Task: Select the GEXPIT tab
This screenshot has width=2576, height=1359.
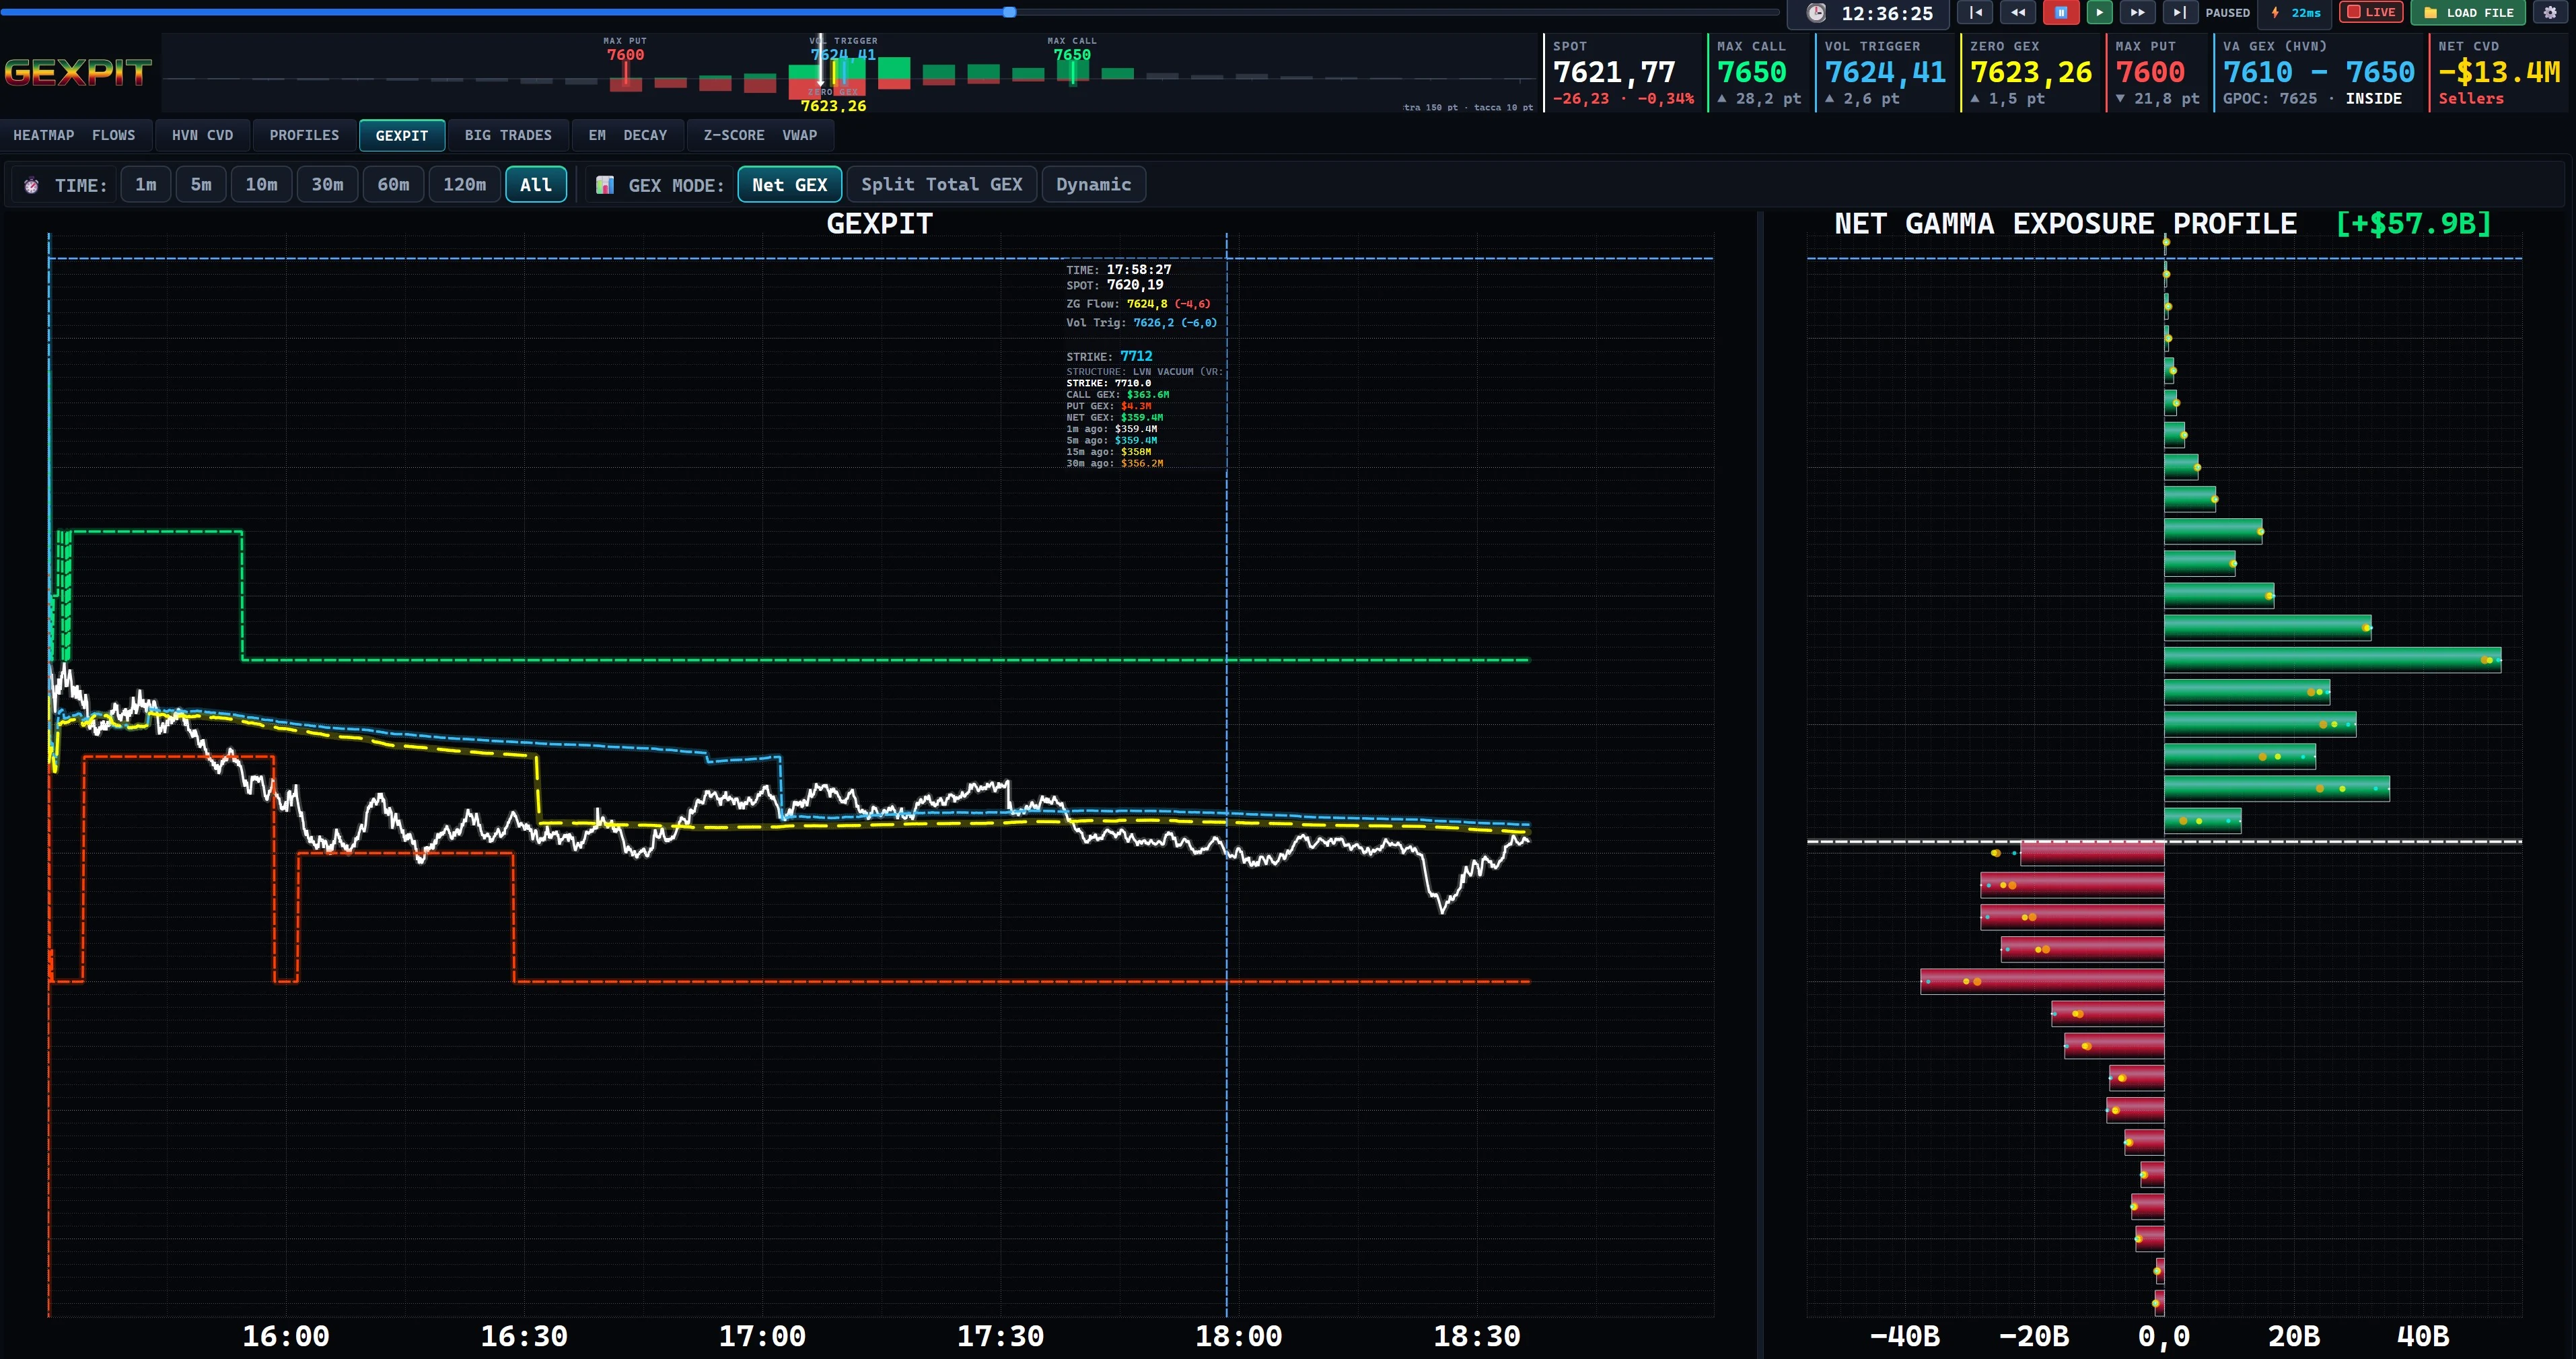Action: coord(402,135)
